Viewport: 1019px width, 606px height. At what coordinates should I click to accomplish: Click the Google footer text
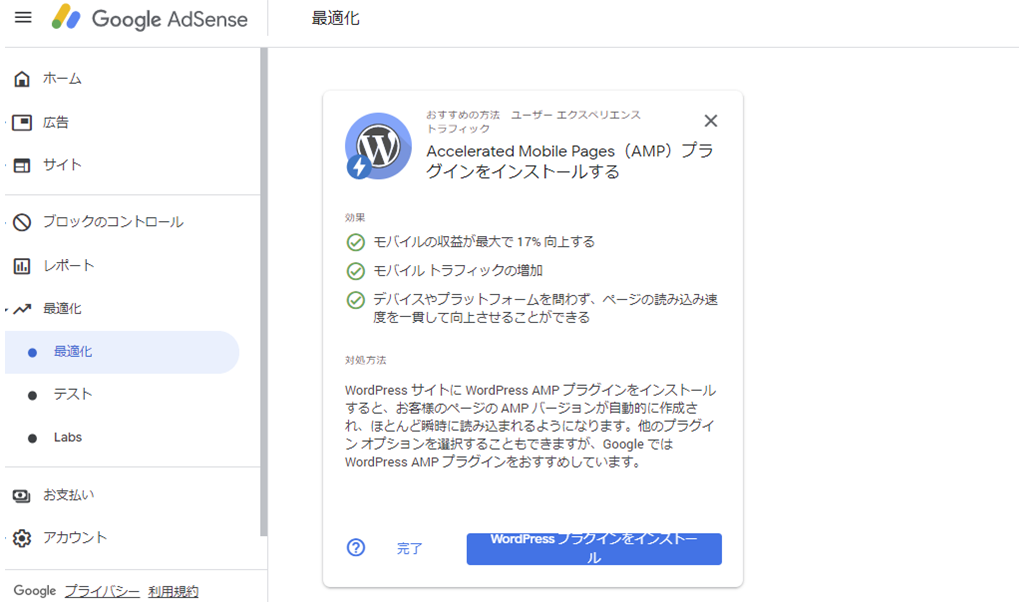(34, 591)
